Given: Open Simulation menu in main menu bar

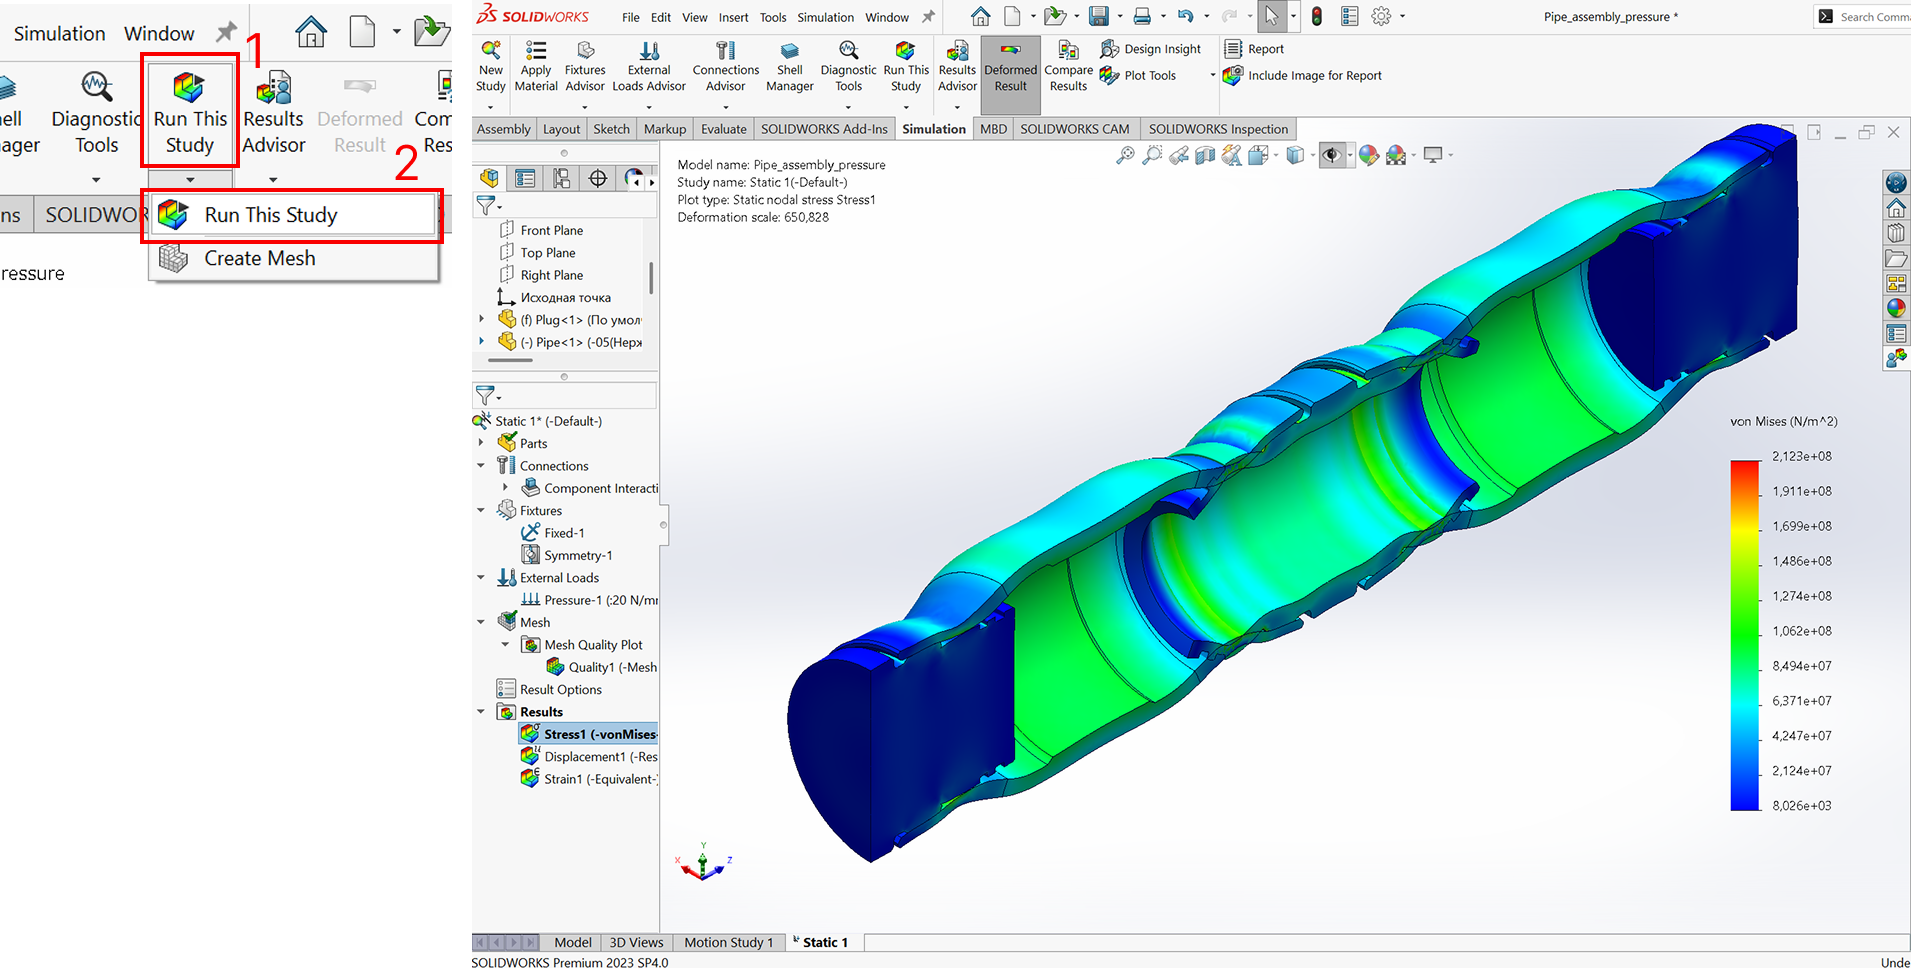Looking at the screenshot, I should tap(825, 17).
